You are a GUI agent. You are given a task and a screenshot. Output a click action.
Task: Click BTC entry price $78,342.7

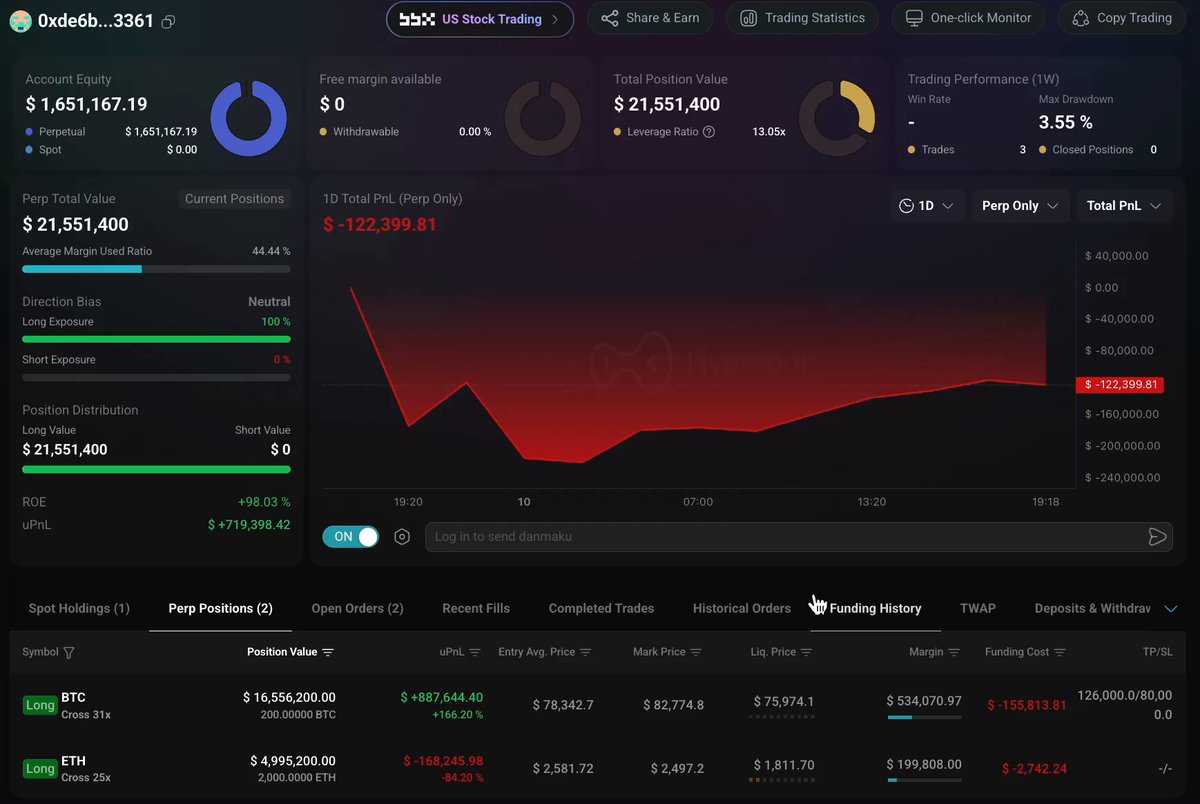click(563, 705)
